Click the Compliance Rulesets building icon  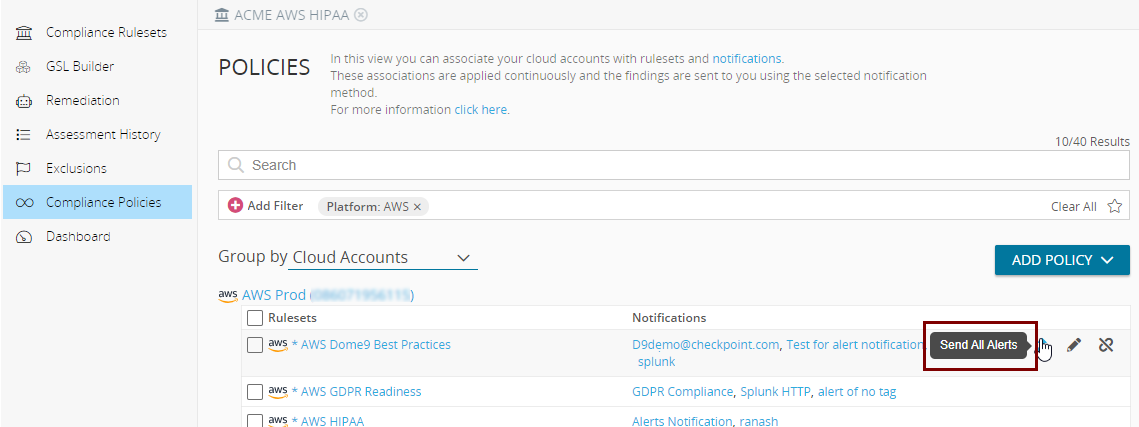pos(24,33)
